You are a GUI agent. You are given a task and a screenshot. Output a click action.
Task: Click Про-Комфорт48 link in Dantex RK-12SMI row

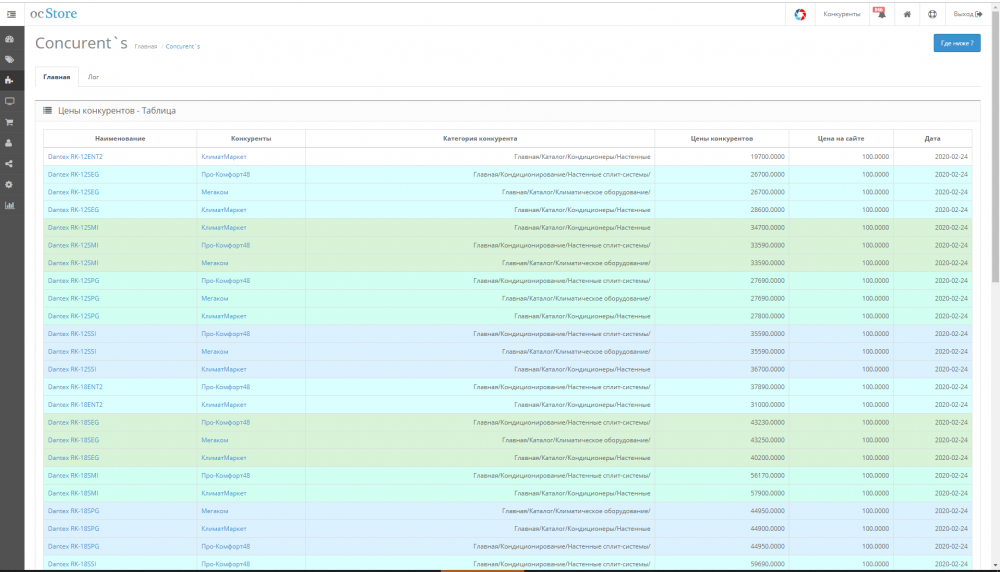(226, 246)
